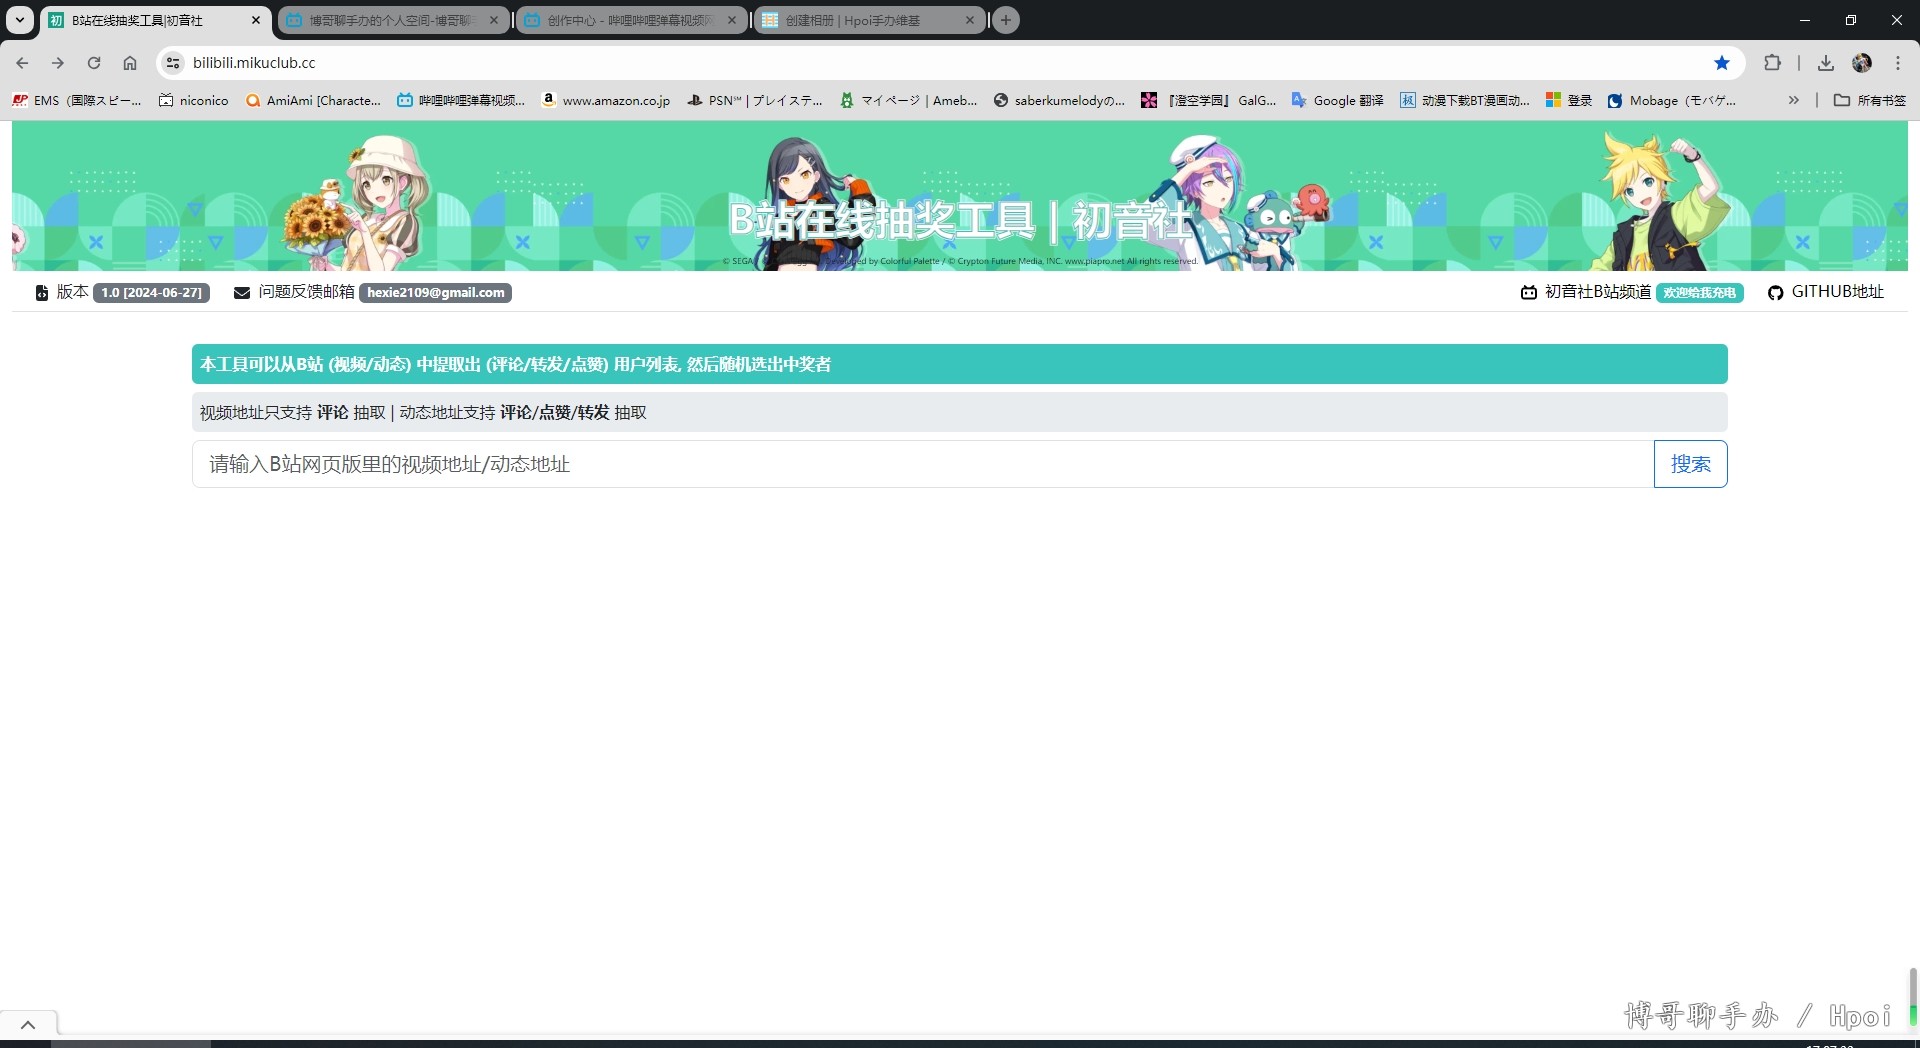1920x1048 pixels.
Task: Open the 所有书签 folder
Action: click(x=1870, y=100)
